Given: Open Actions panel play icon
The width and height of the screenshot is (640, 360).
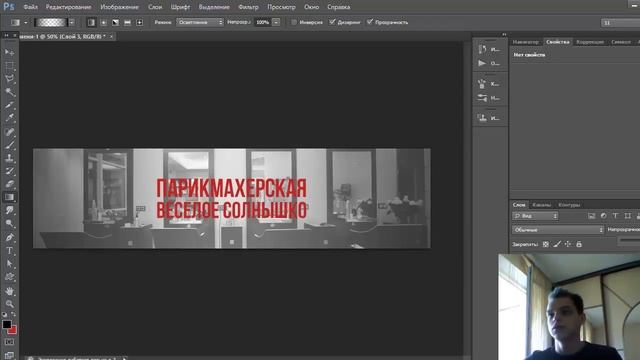Looking at the screenshot, I should [x=482, y=63].
